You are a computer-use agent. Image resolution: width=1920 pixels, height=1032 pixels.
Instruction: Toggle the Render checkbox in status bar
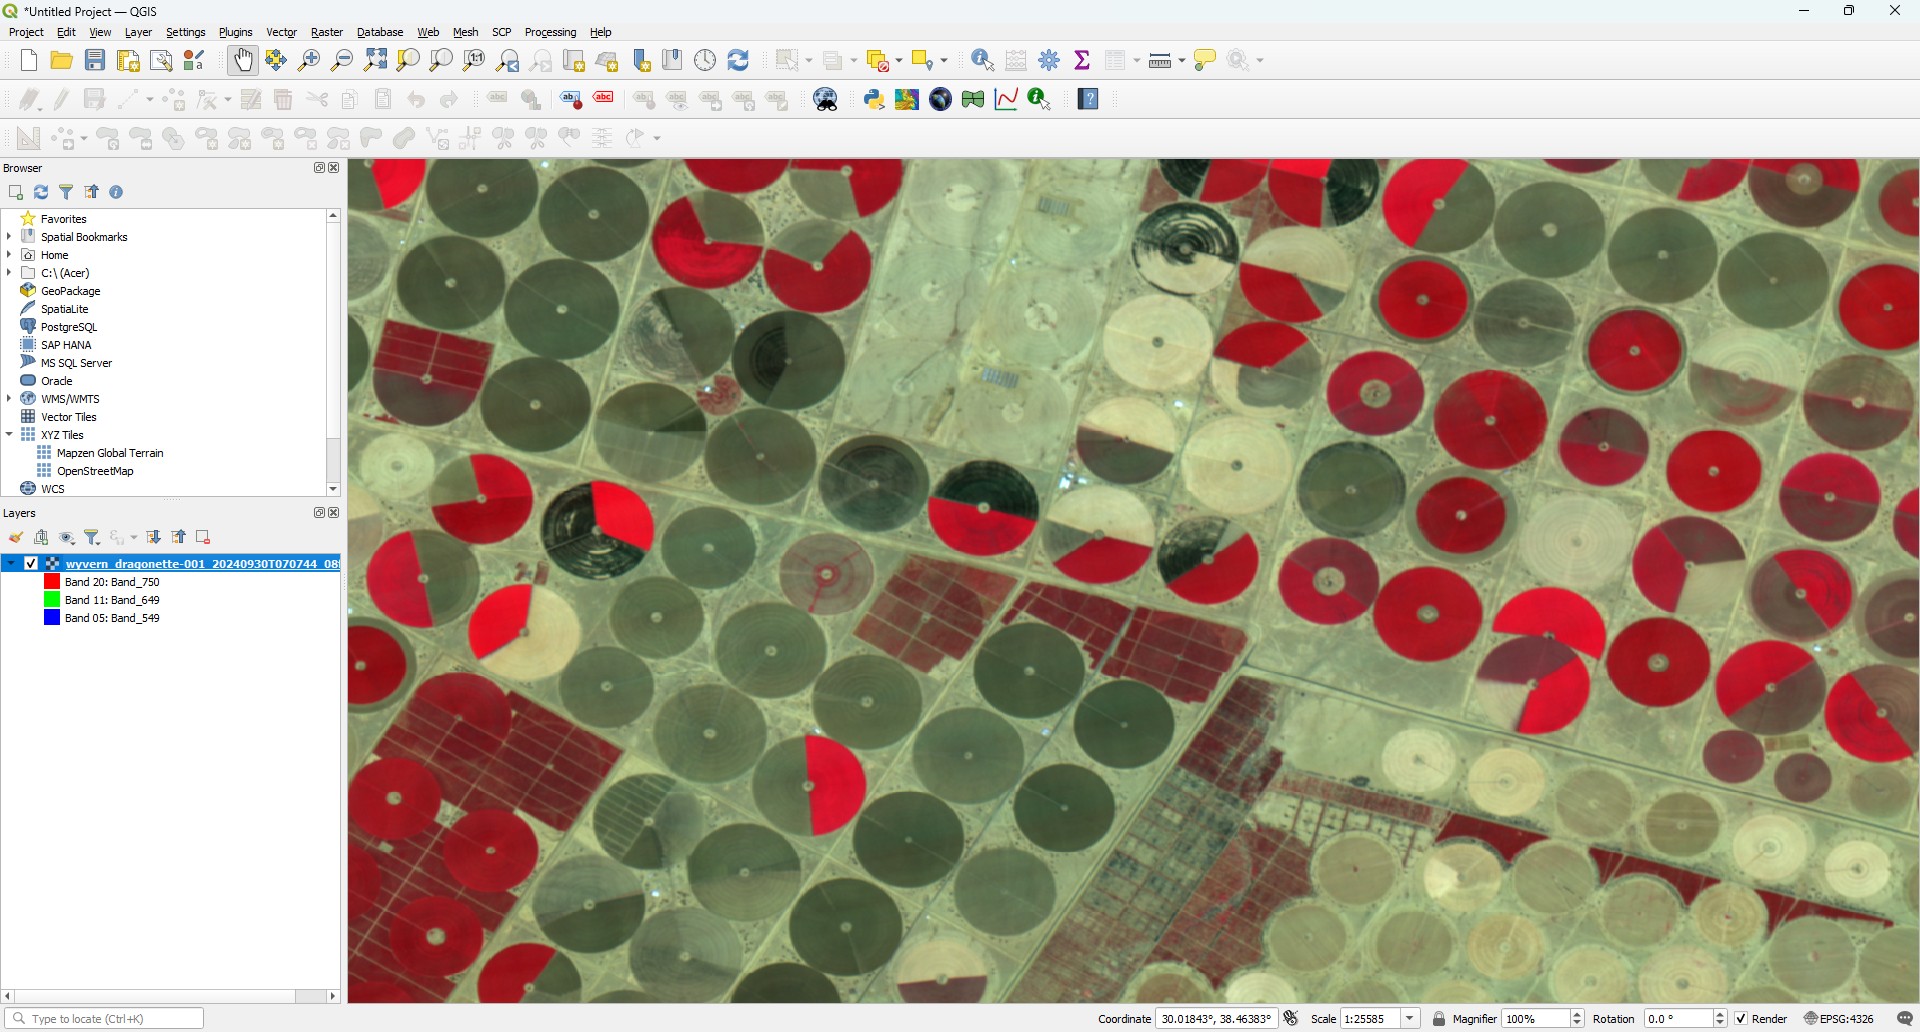click(x=1741, y=1019)
